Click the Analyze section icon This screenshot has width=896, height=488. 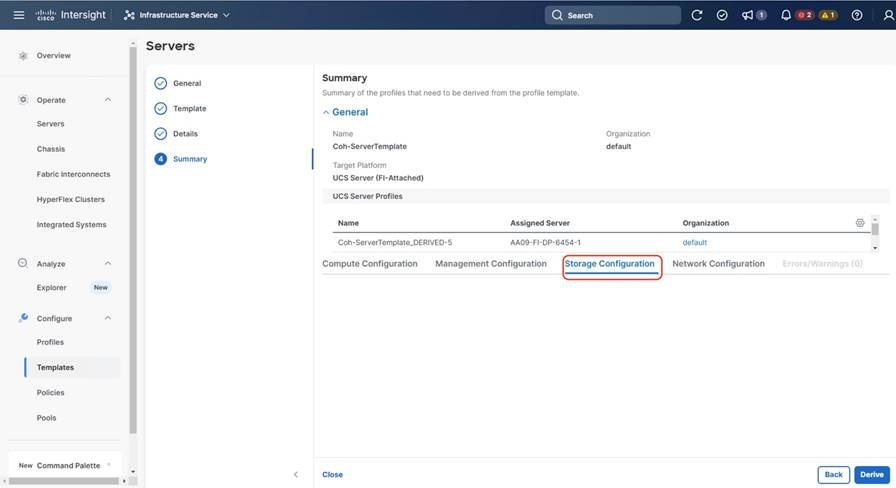(x=23, y=263)
